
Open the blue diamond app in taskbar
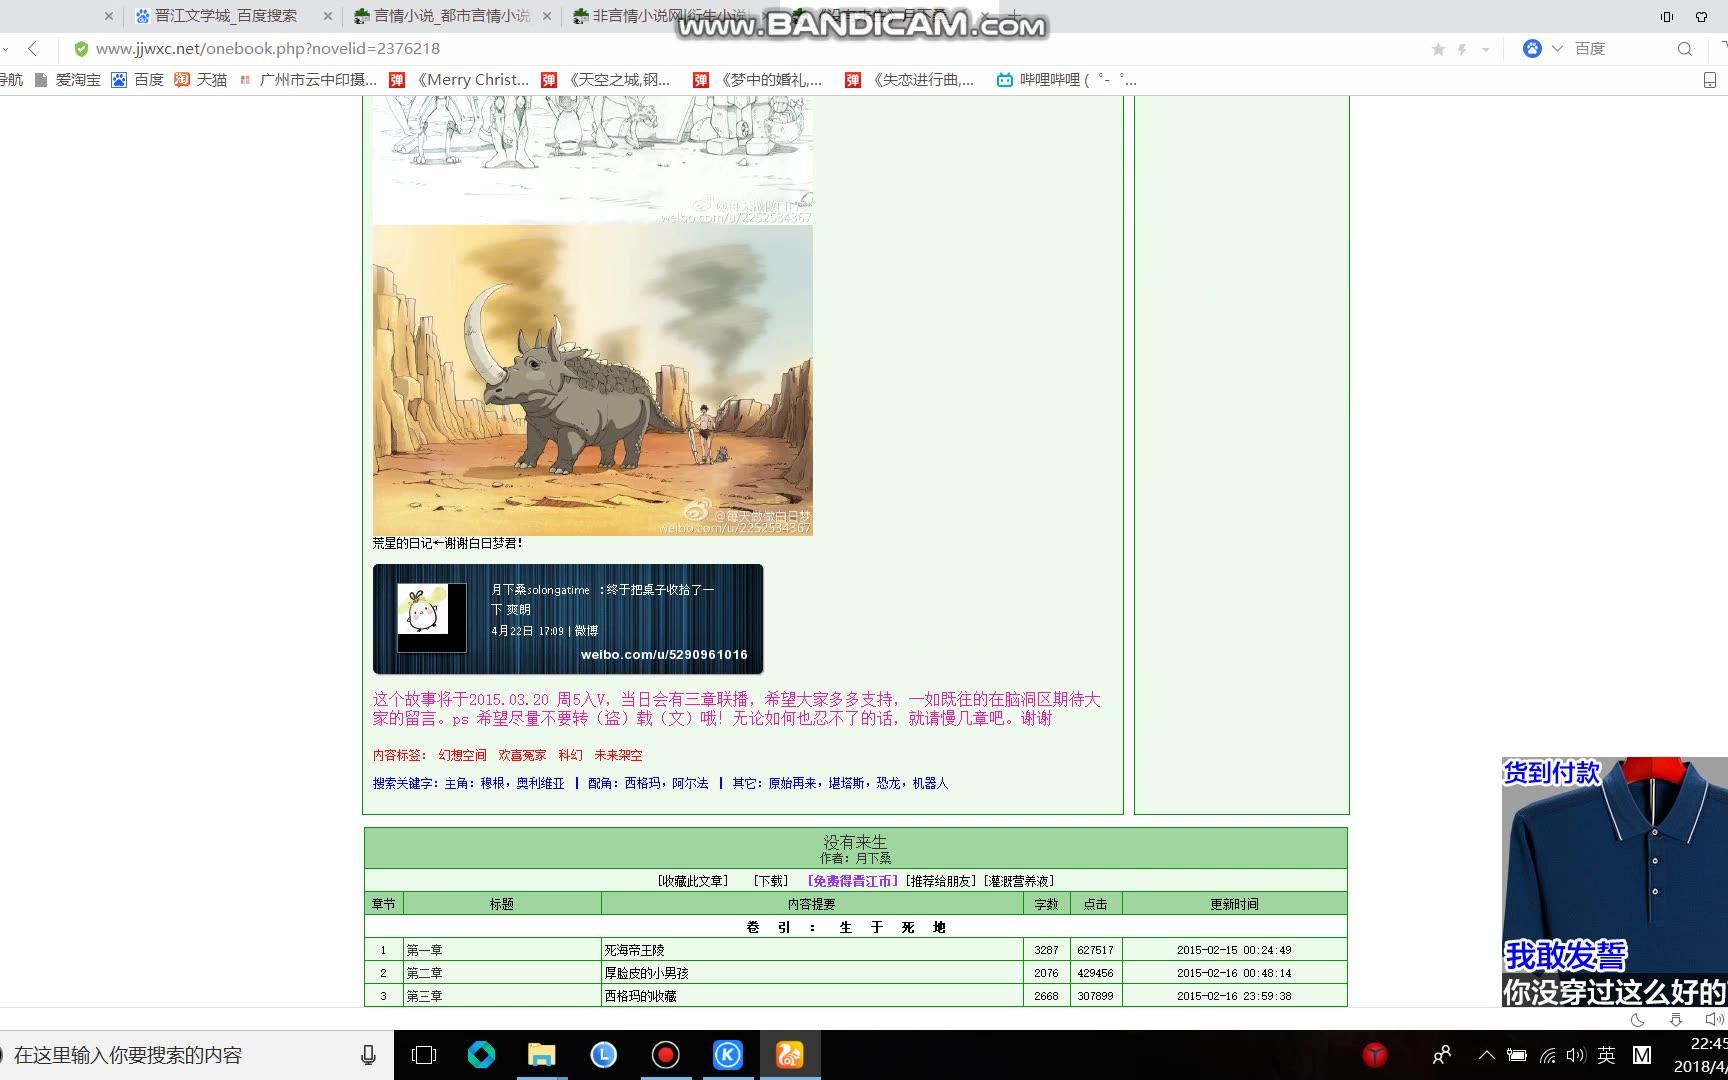[481, 1055]
